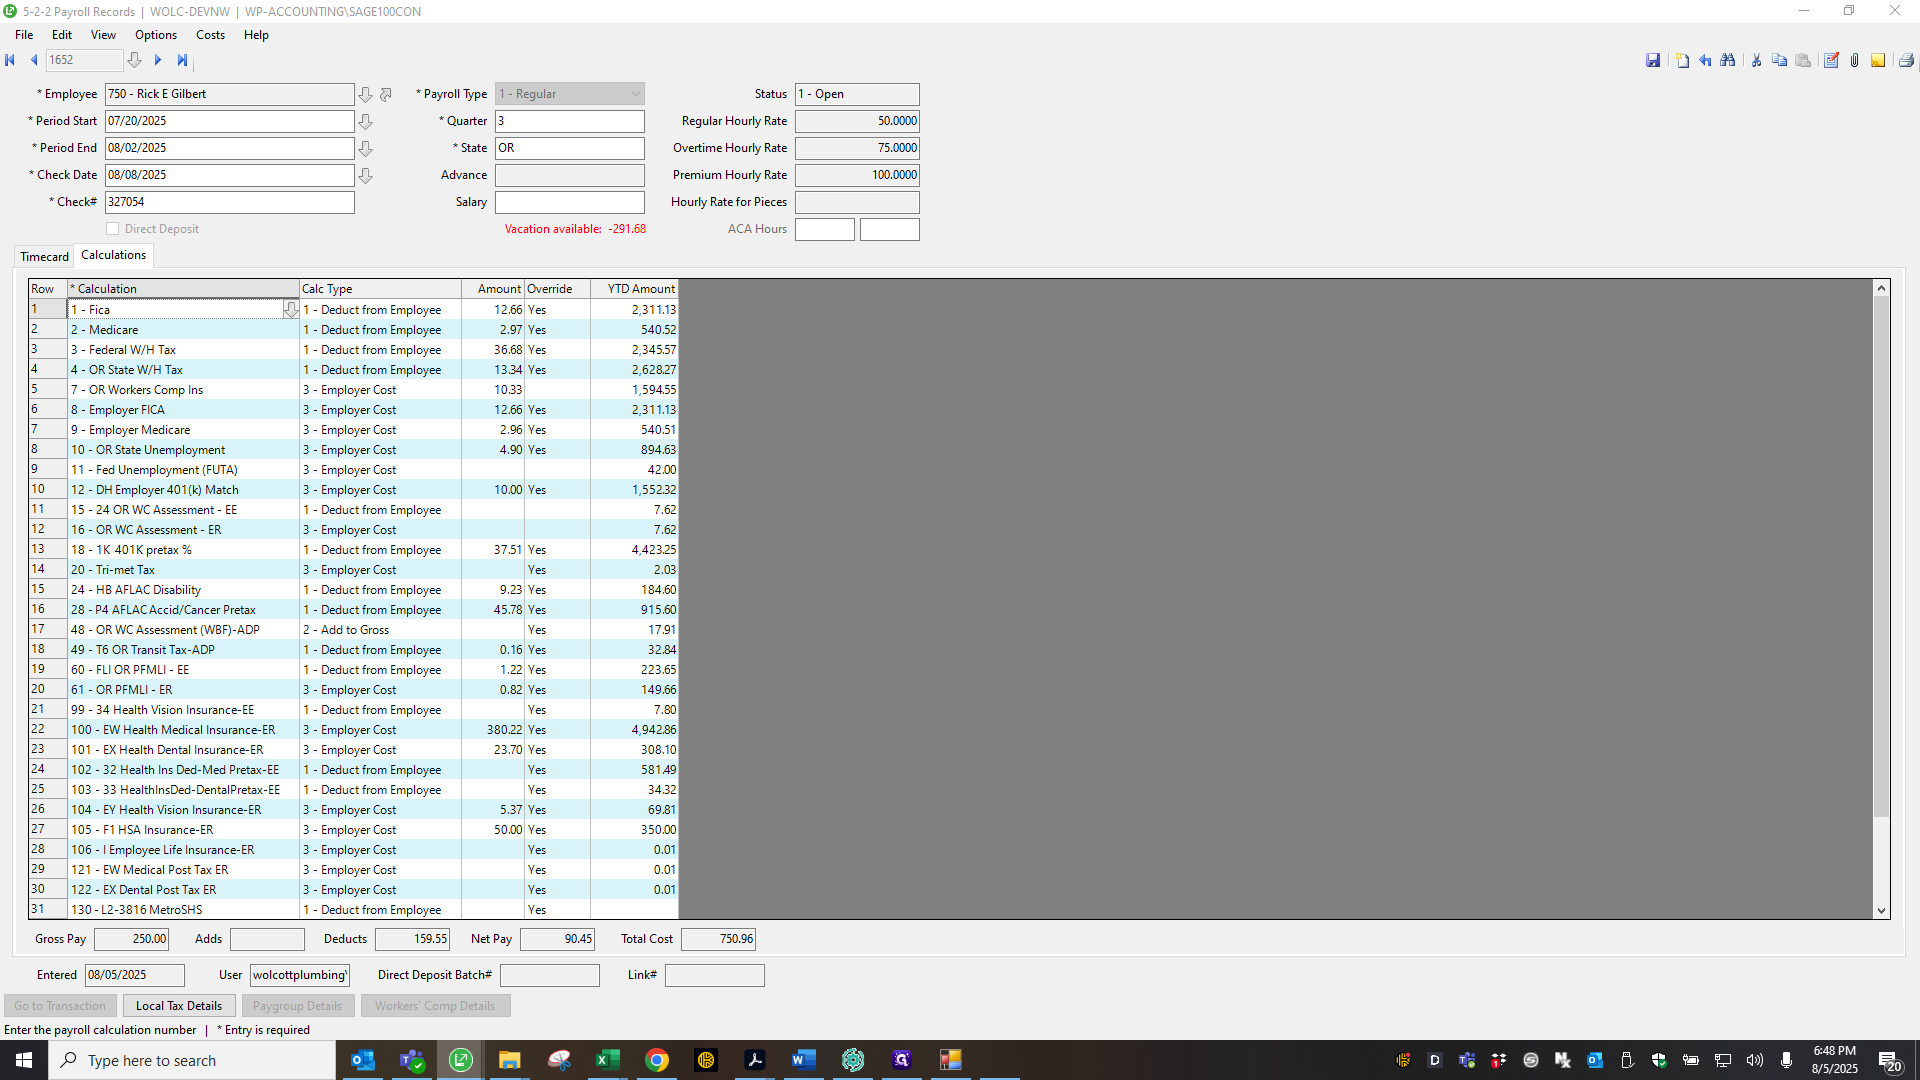This screenshot has width=1920, height=1080.
Task: Open the Check Date picker arrow
Action: click(366, 175)
